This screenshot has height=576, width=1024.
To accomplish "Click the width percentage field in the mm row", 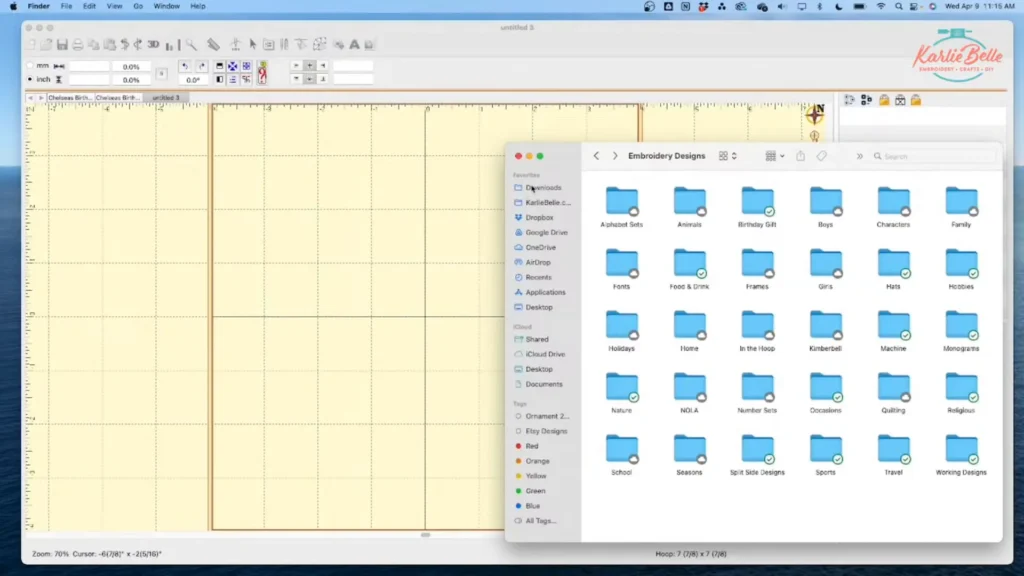I will pyautogui.click(x=131, y=67).
